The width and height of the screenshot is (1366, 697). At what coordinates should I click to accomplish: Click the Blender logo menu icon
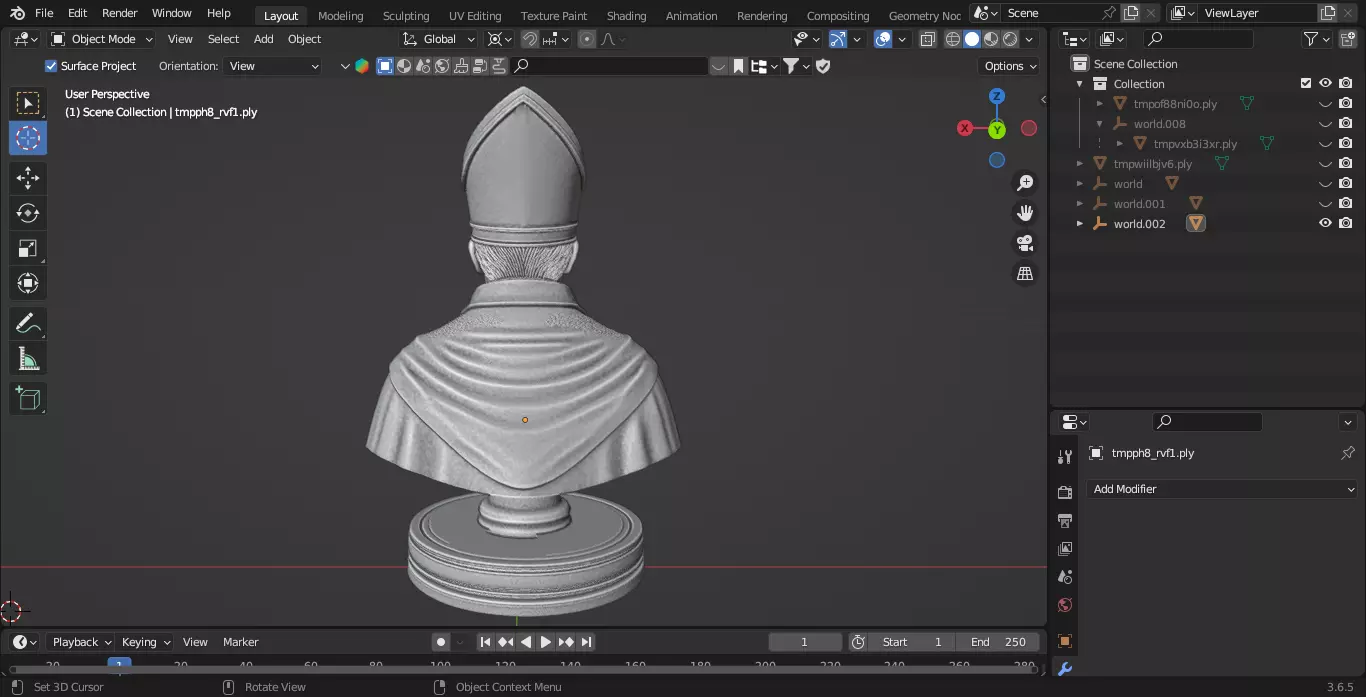point(17,13)
